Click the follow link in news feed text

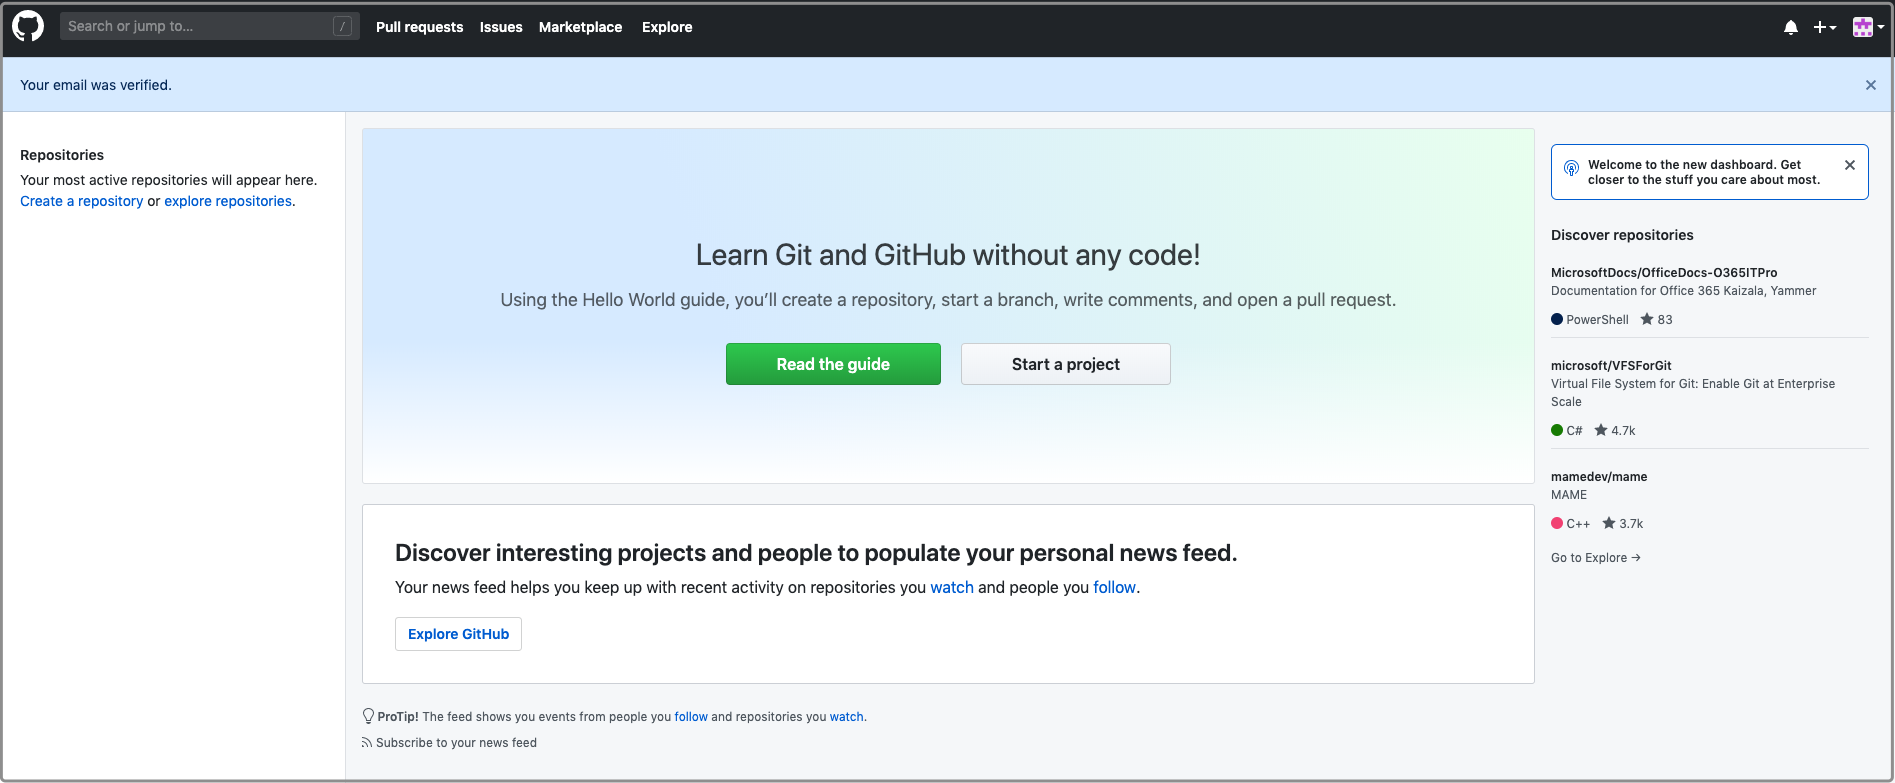(x=1114, y=587)
